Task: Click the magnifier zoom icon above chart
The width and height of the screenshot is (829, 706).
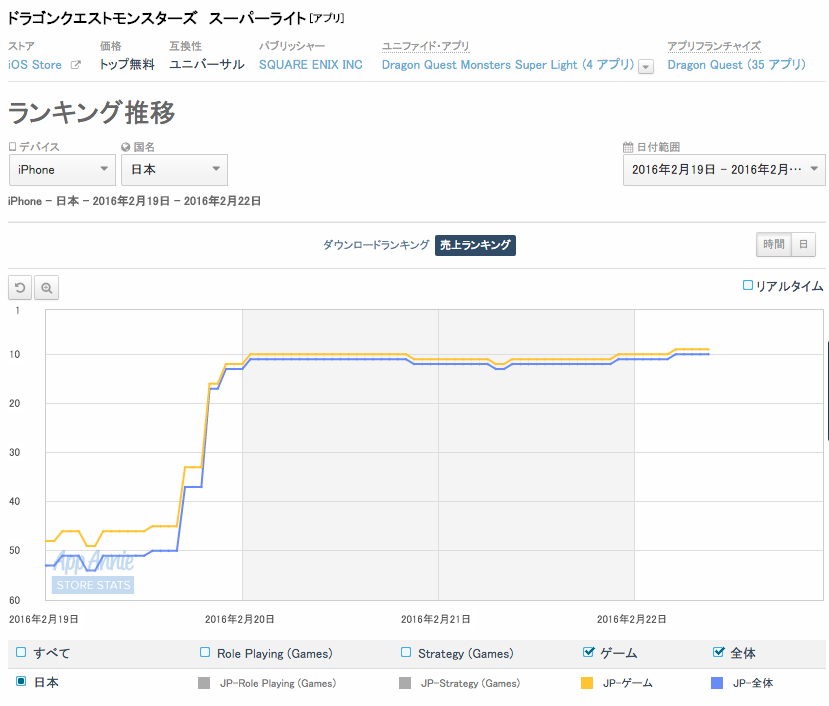Action: tap(47, 288)
